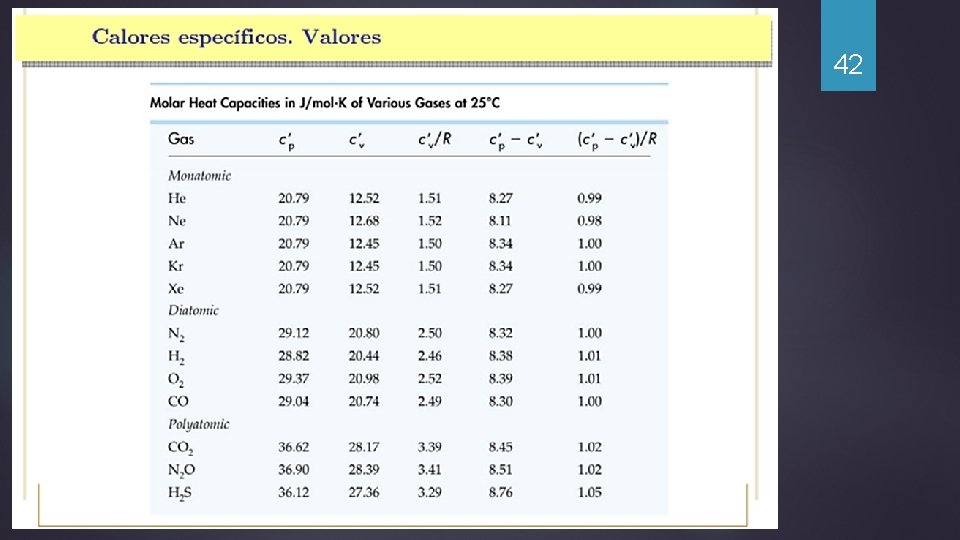Screen dimensions: 960x540
Task: Click value 8.39 in the O2 row
Action: 500,379
